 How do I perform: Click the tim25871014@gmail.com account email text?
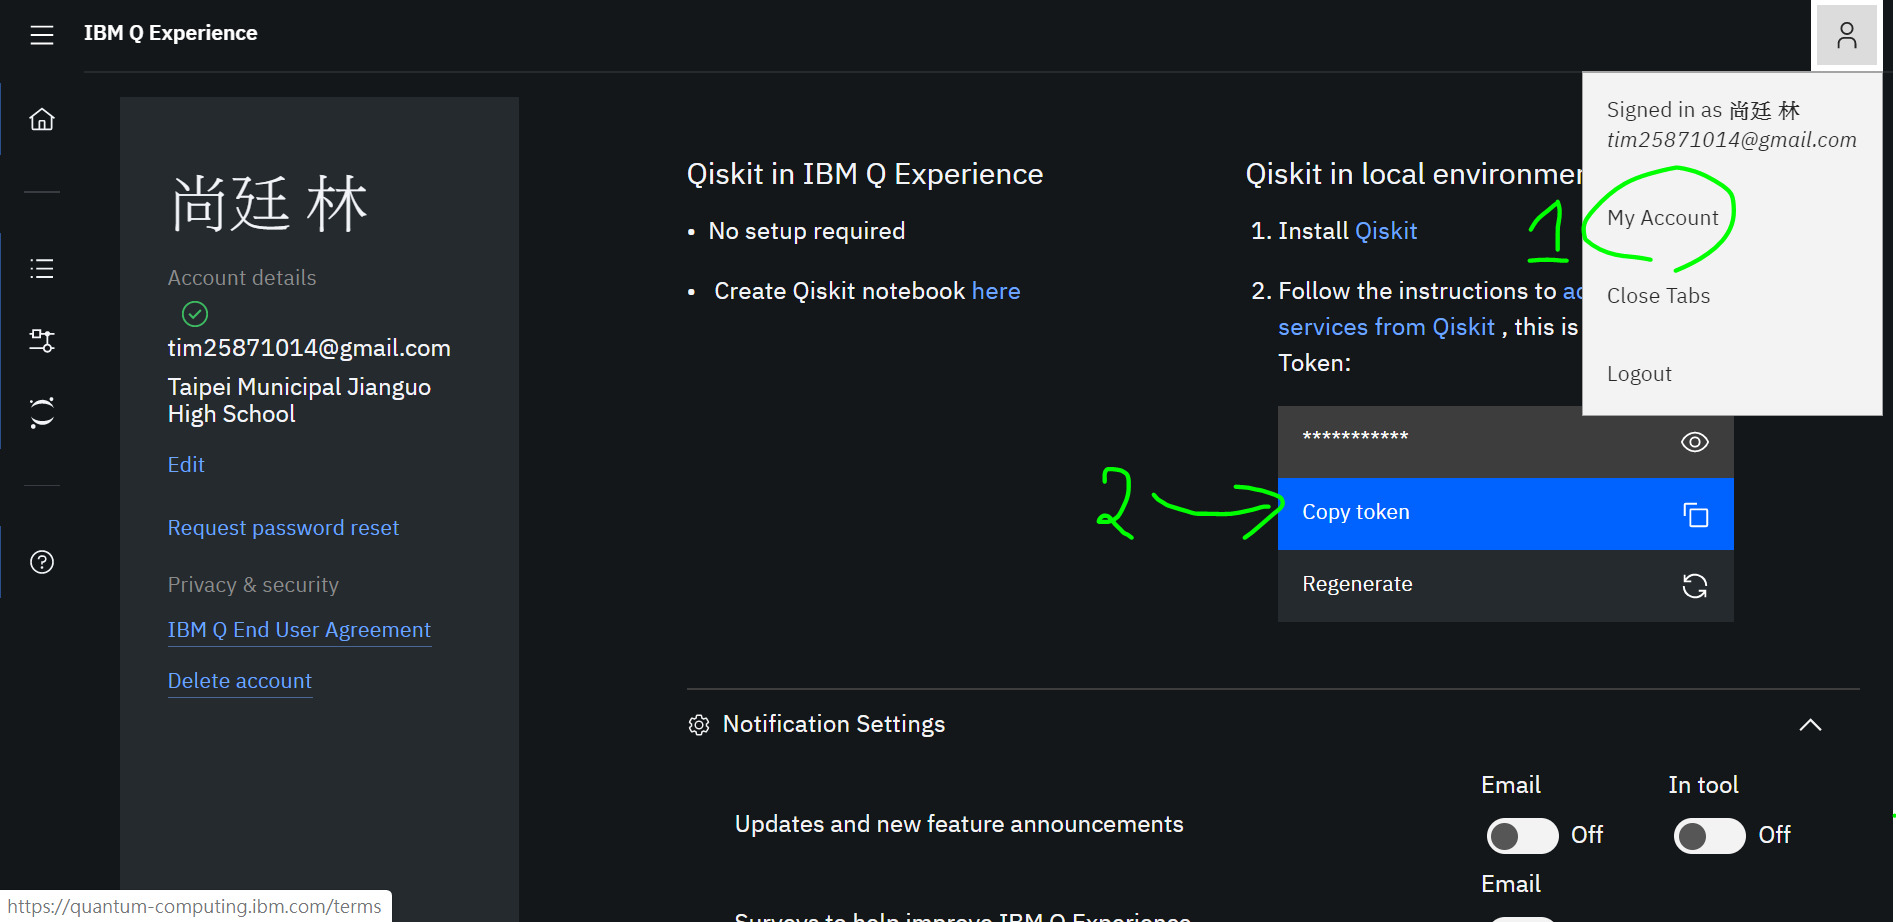point(309,348)
